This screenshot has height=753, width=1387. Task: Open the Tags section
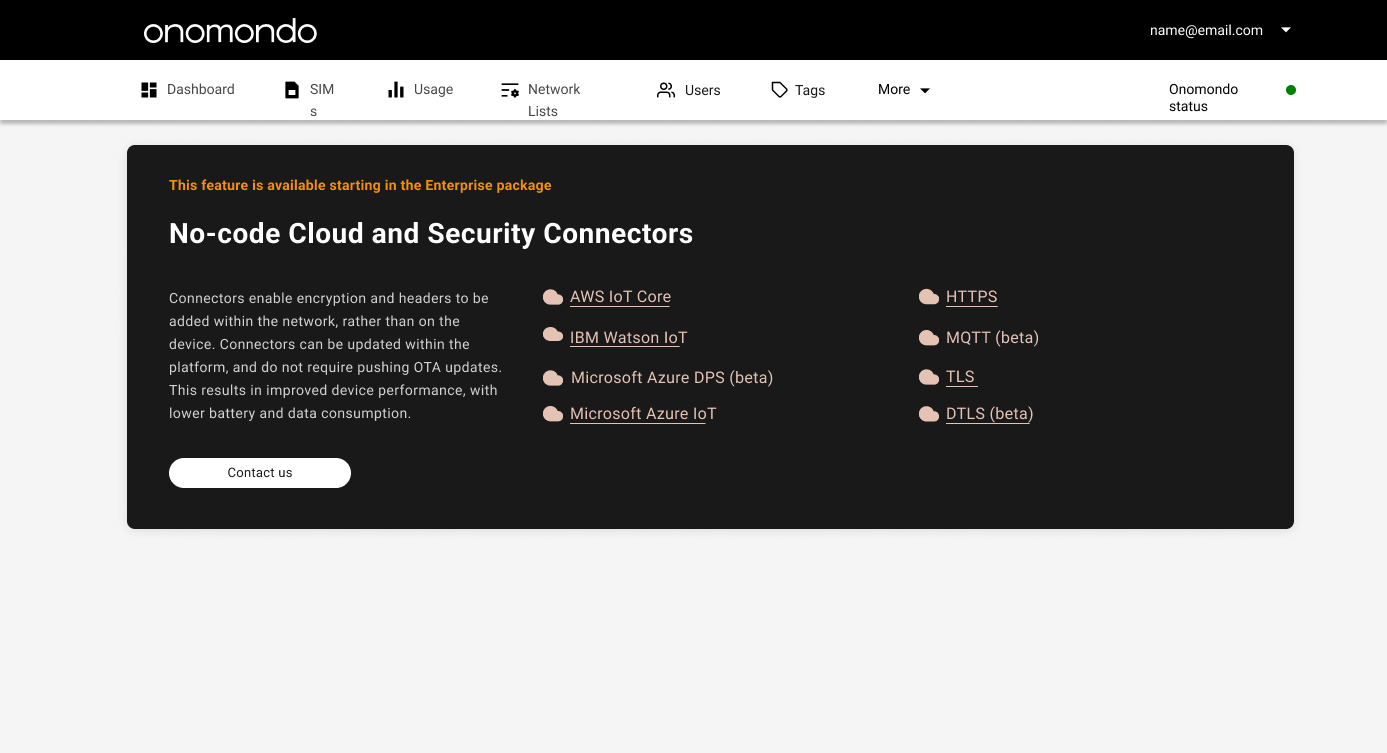[798, 90]
